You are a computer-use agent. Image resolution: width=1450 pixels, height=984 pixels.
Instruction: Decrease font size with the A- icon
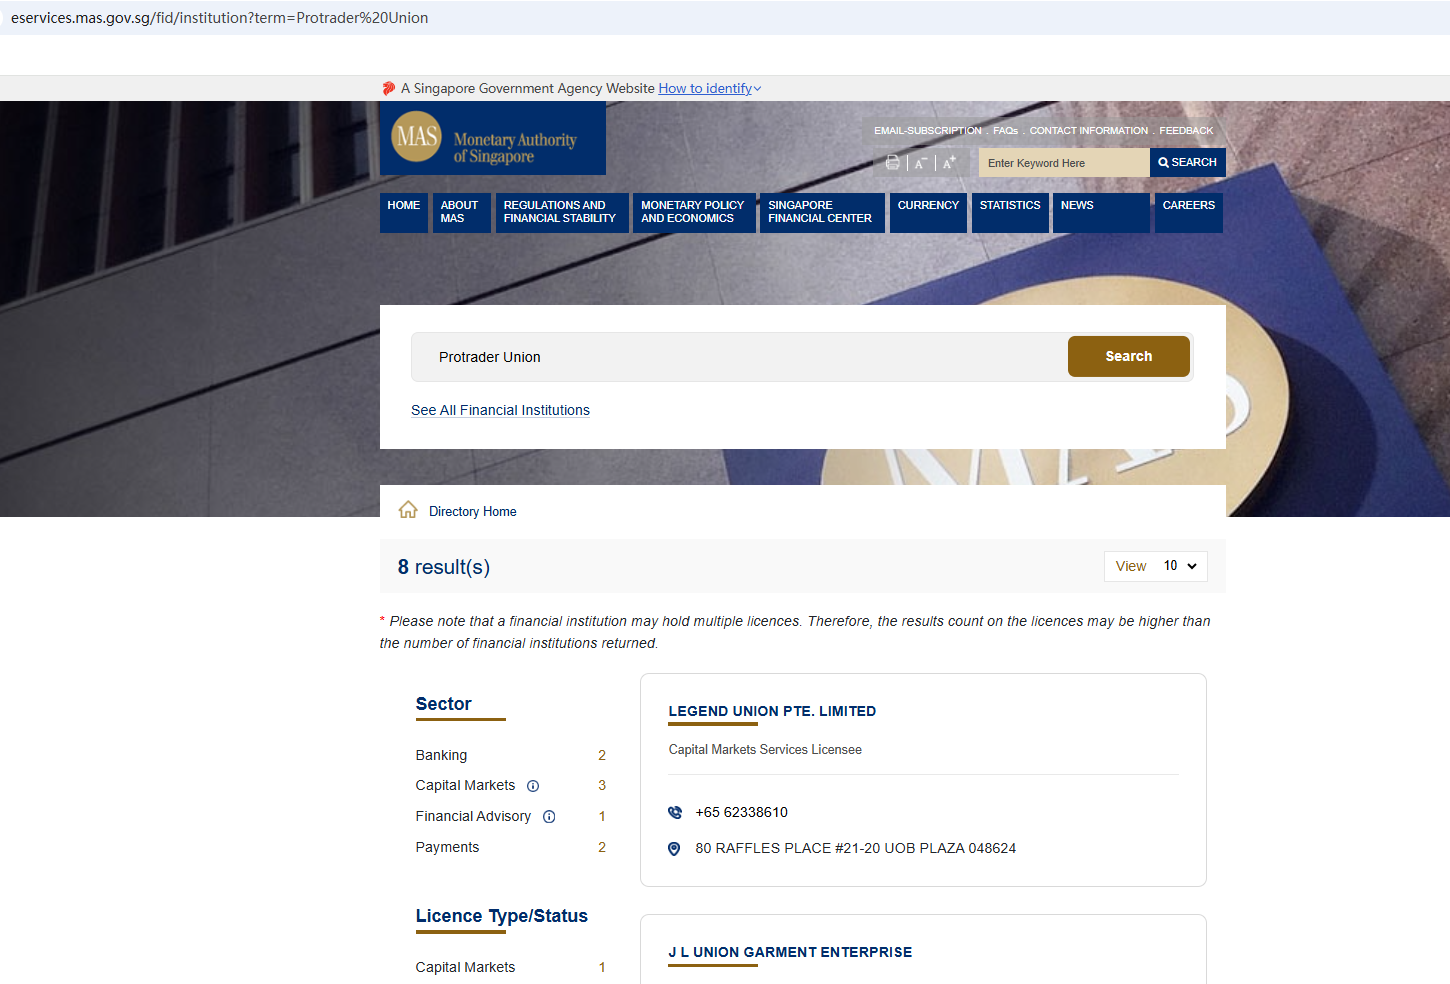coord(920,163)
